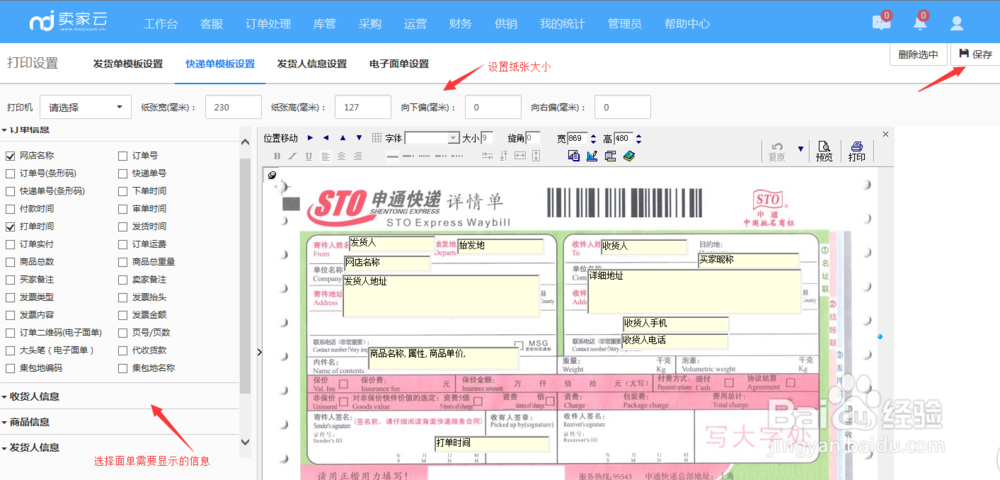Adjust width value with 宽 stepper
The image size is (1000, 480).
click(594, 138)
